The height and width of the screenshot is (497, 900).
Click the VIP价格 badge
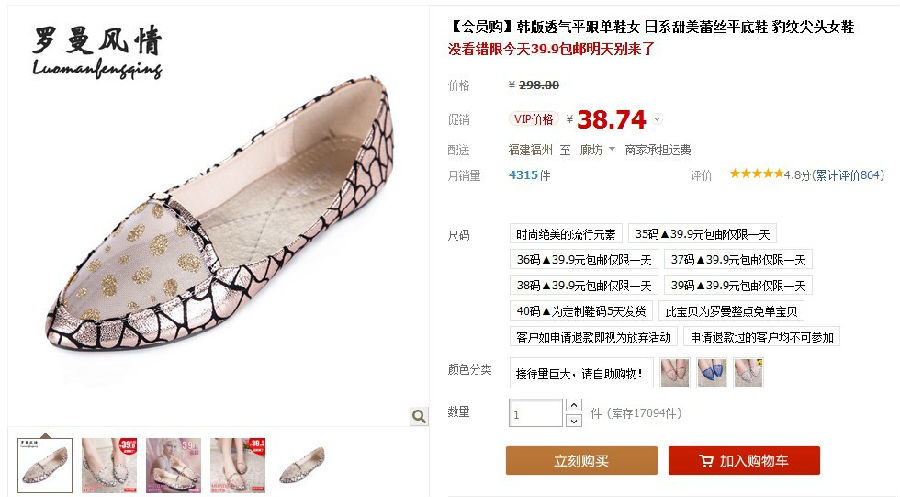533,119
